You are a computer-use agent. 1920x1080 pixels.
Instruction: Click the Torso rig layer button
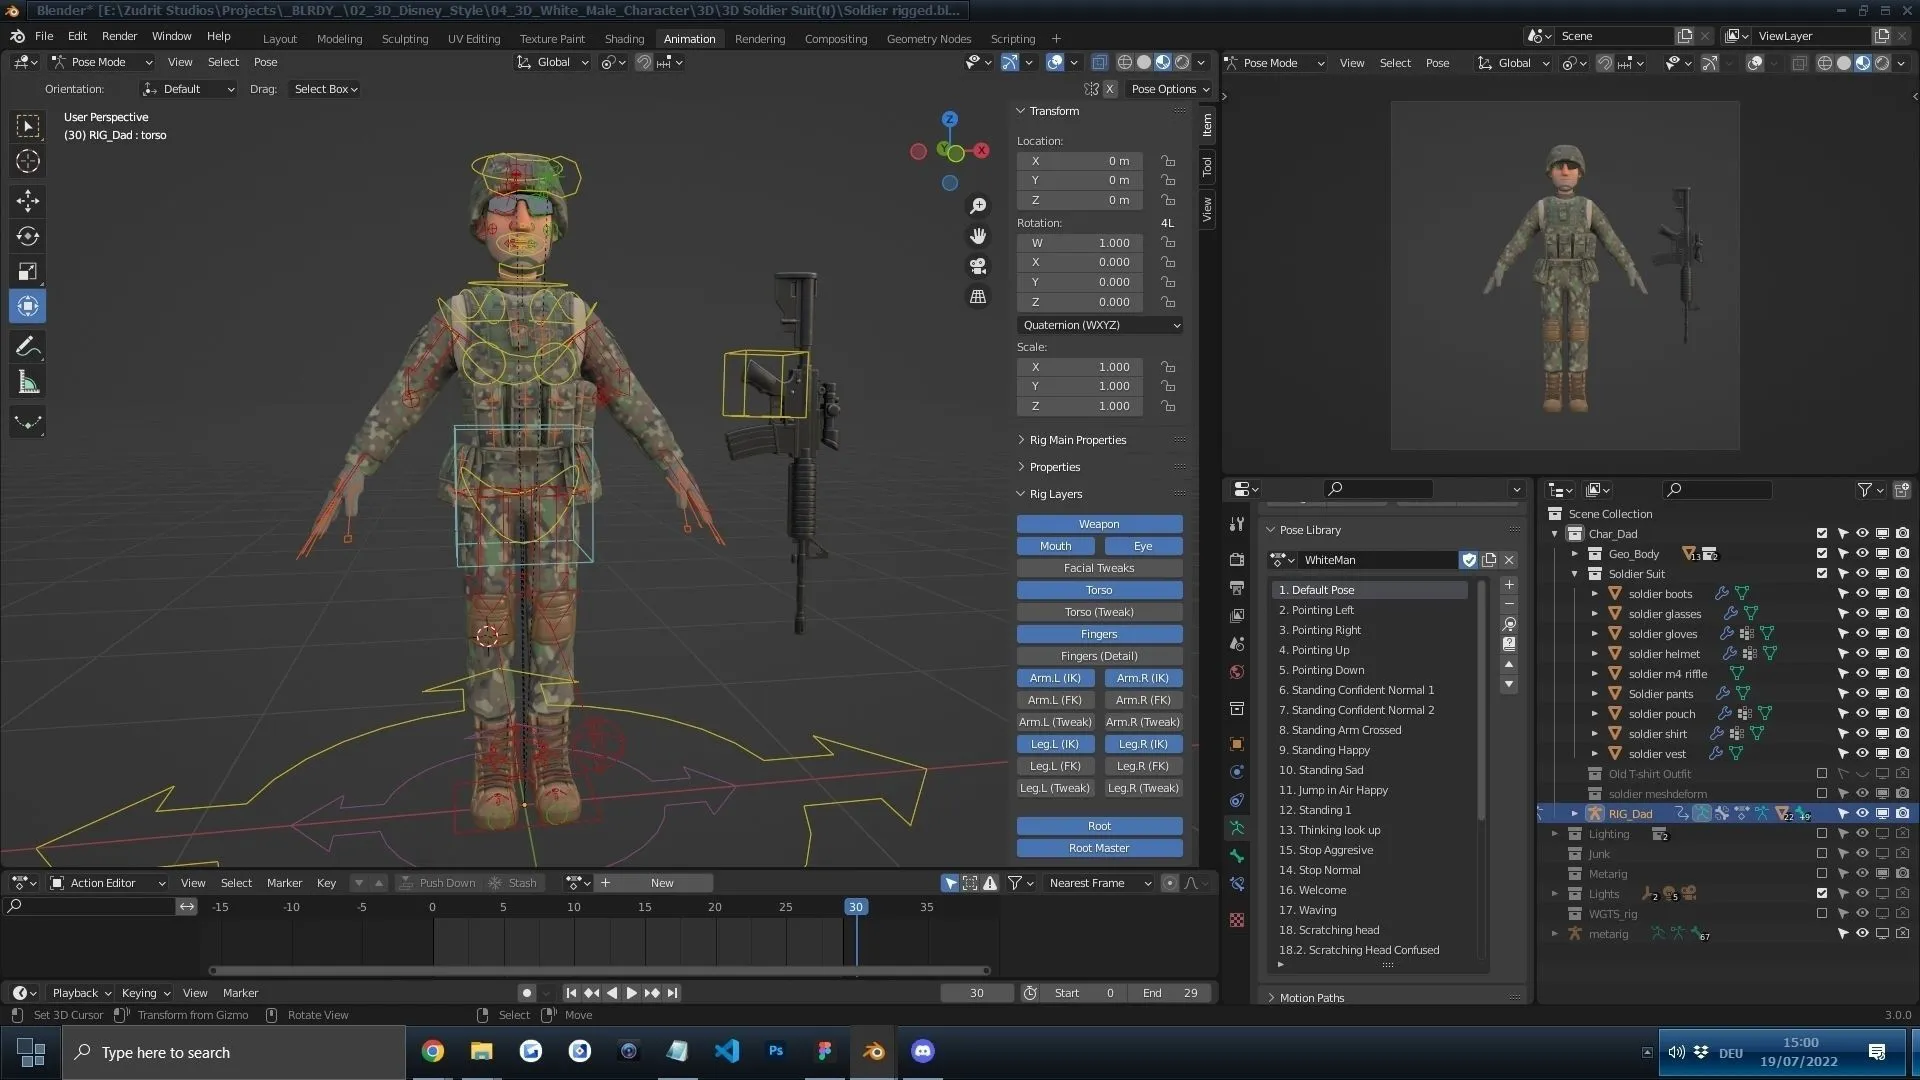pos(1098,590)
